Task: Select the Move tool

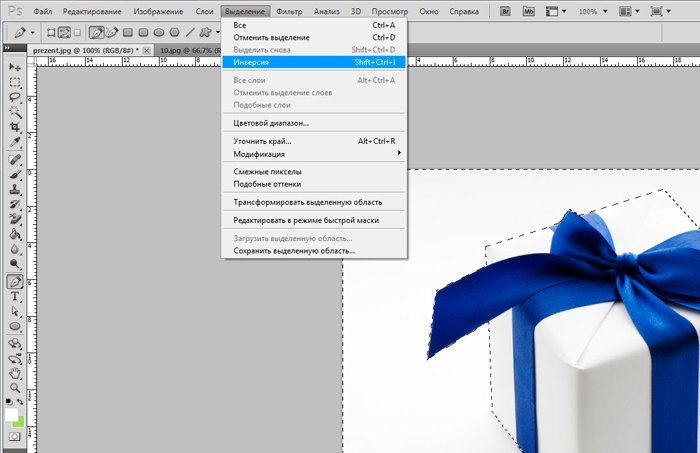Action: [15, 66]
